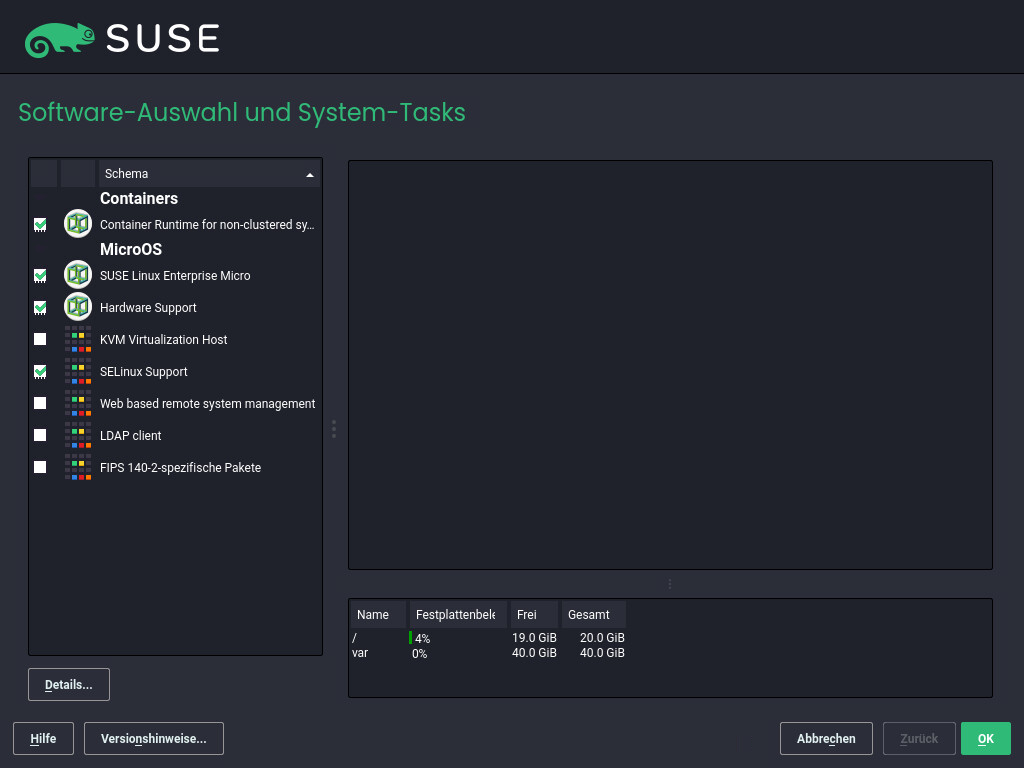Click the vertical splitter handle between panels

click(x=334, y=428)
